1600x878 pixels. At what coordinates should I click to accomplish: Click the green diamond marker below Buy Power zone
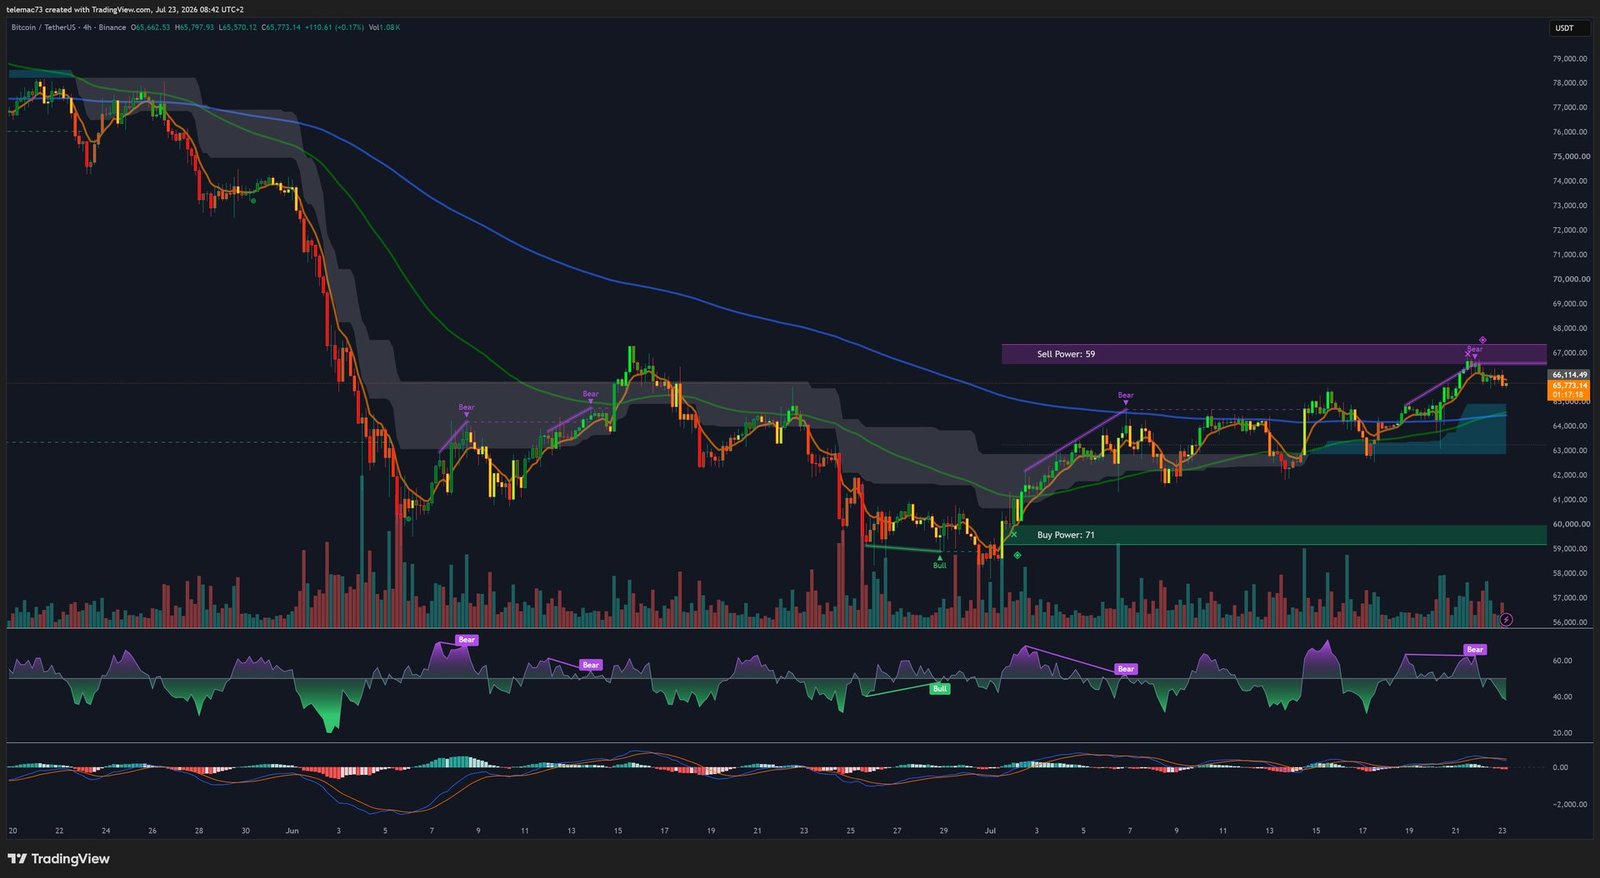pyautogui.click(x=1017, y=555)
